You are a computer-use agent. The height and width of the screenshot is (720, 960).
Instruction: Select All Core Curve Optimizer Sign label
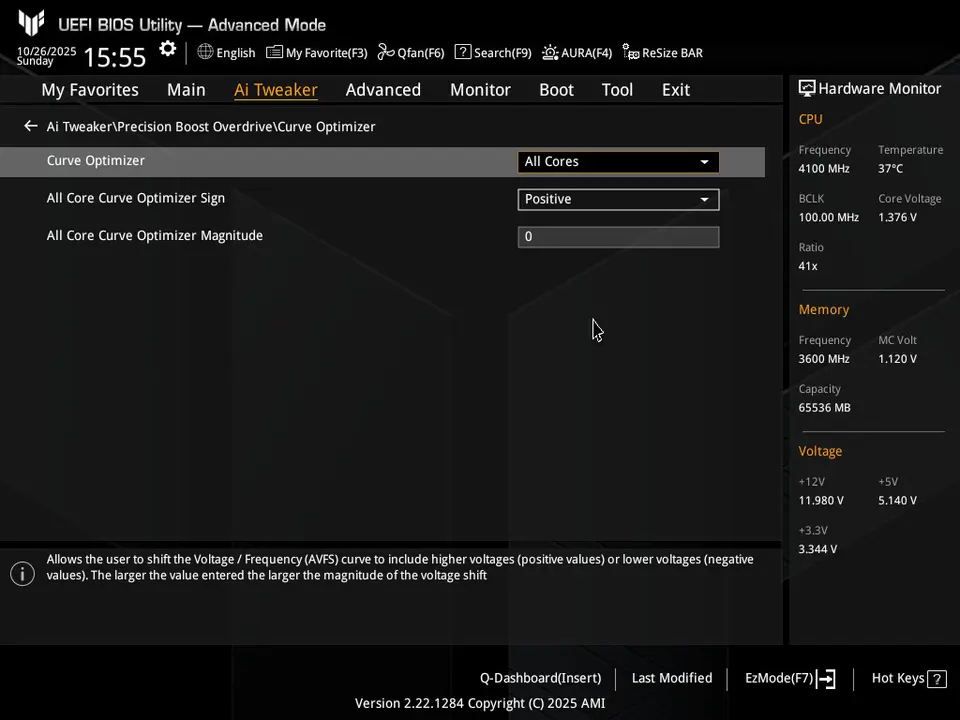tap(136, 198)
